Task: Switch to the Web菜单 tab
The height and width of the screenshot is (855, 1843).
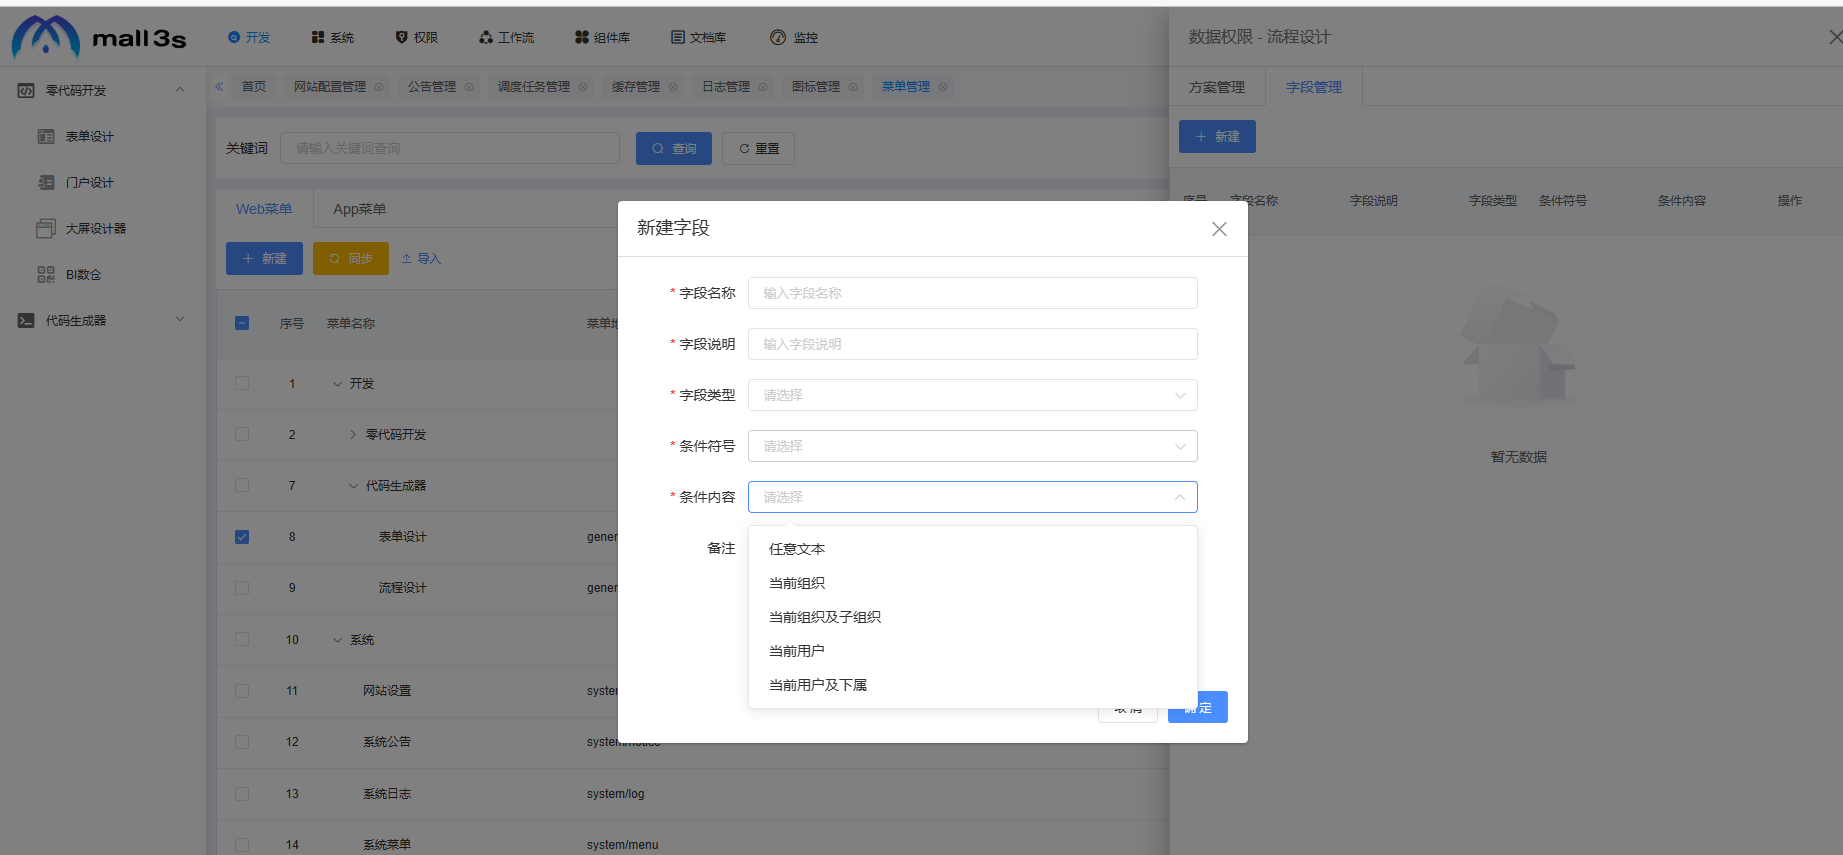Action: tap(264, 209)
